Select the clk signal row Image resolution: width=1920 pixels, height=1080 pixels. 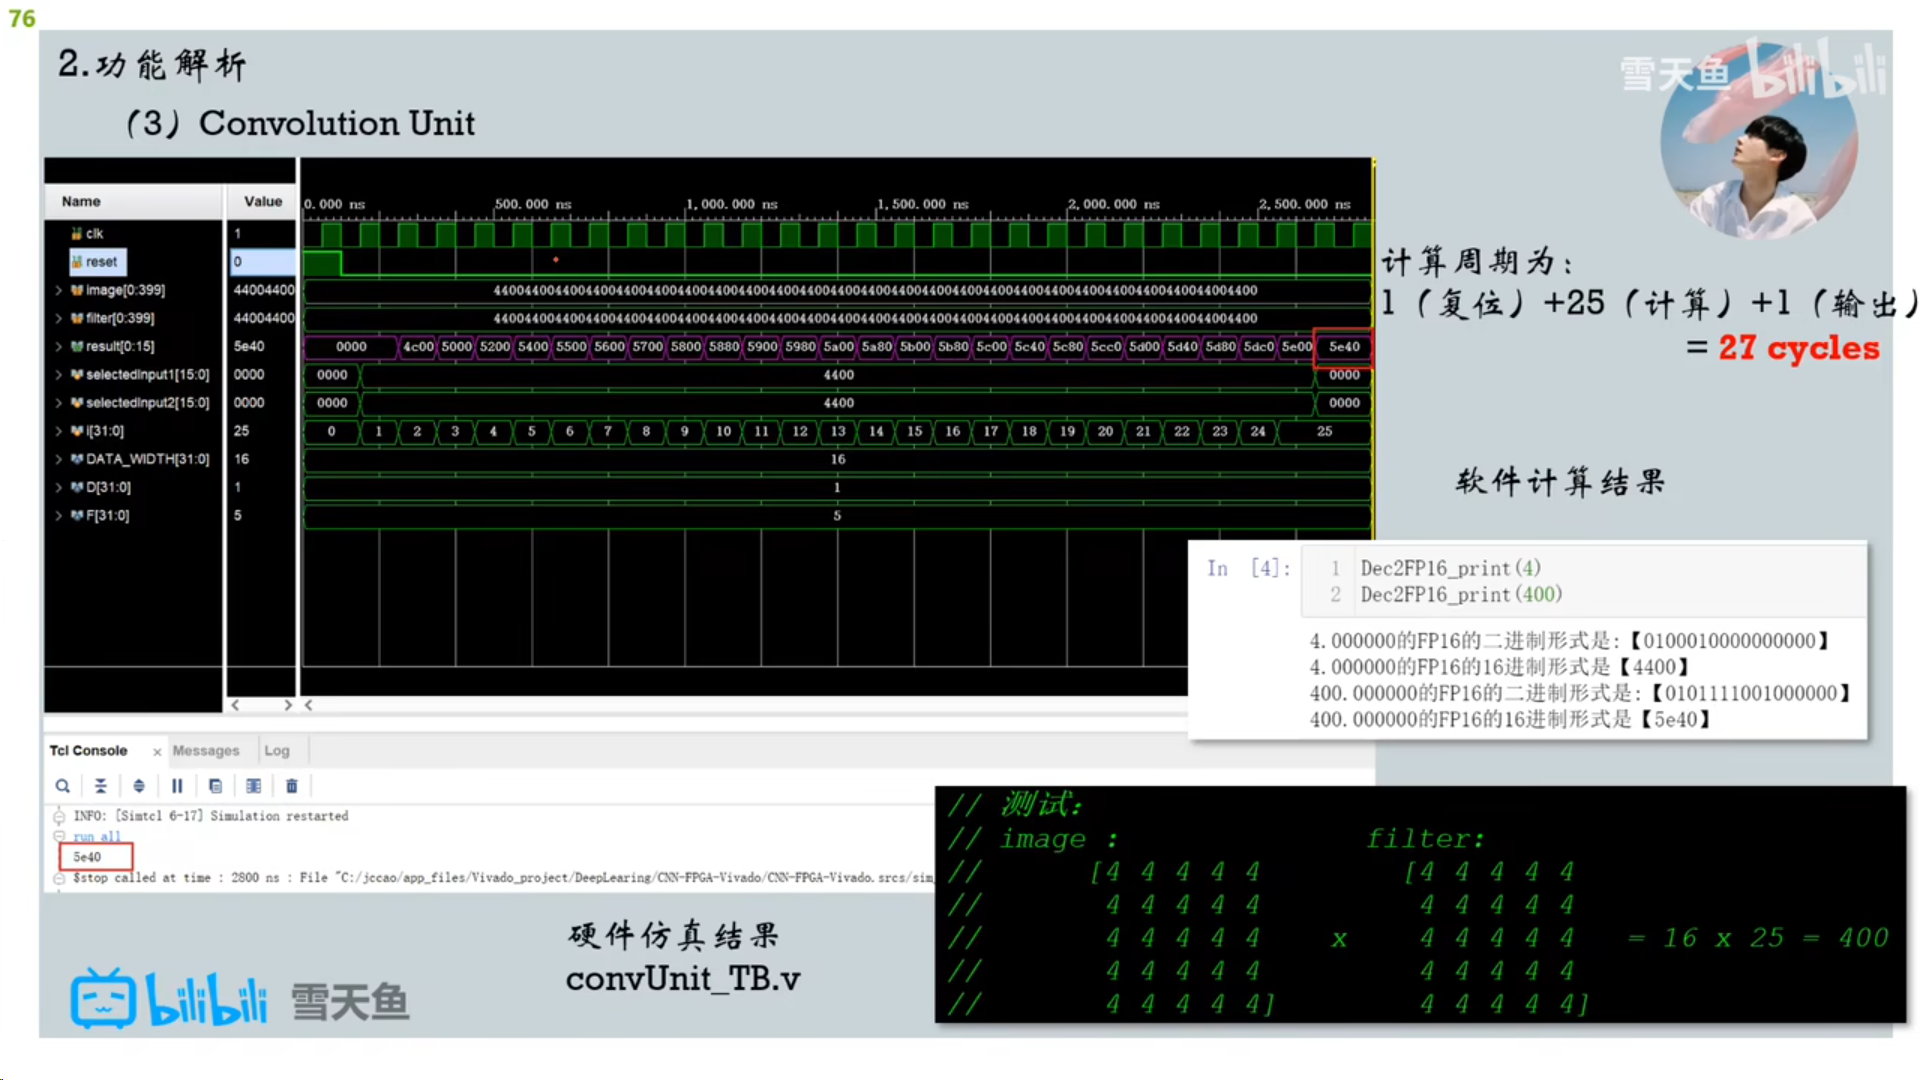[x=94, y=234]
